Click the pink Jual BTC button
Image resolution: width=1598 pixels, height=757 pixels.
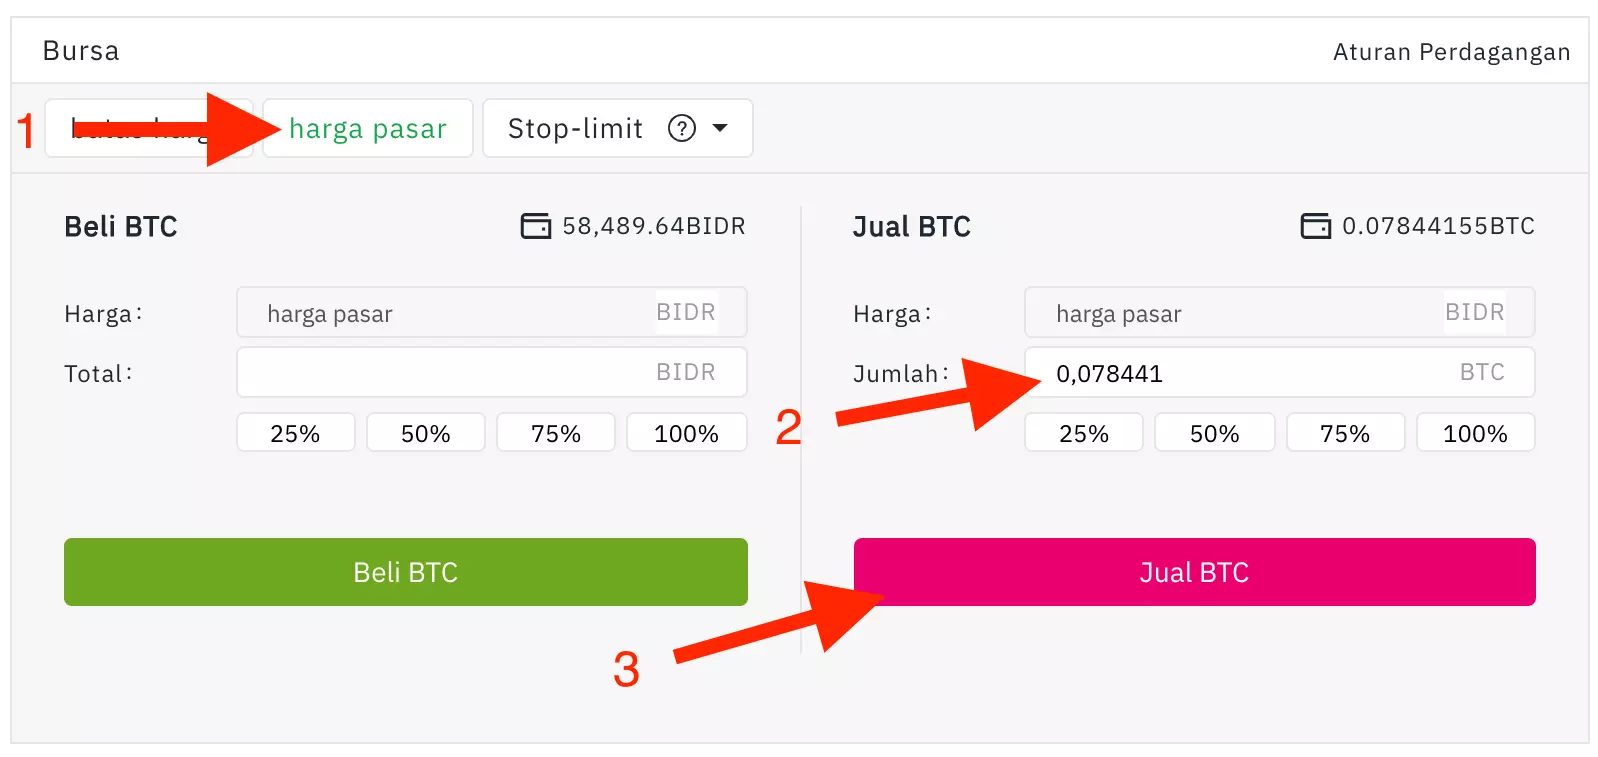coord(1194,572)
